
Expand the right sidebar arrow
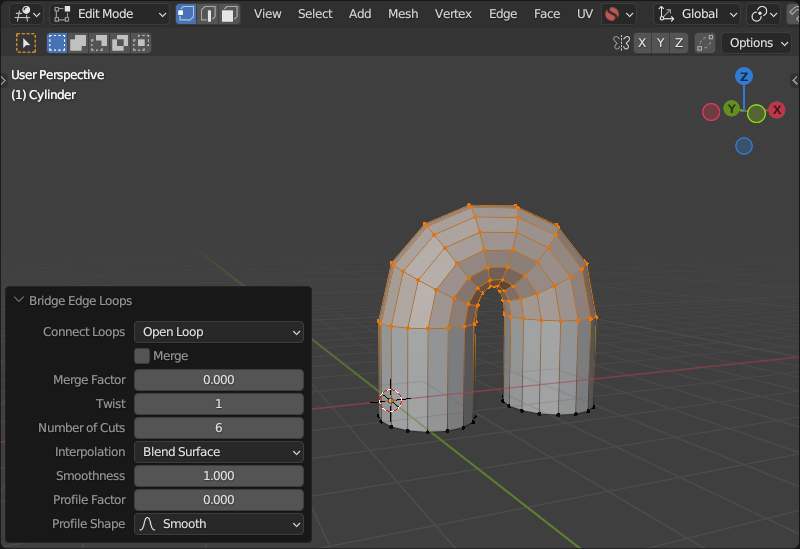click(x=795, y=80)
